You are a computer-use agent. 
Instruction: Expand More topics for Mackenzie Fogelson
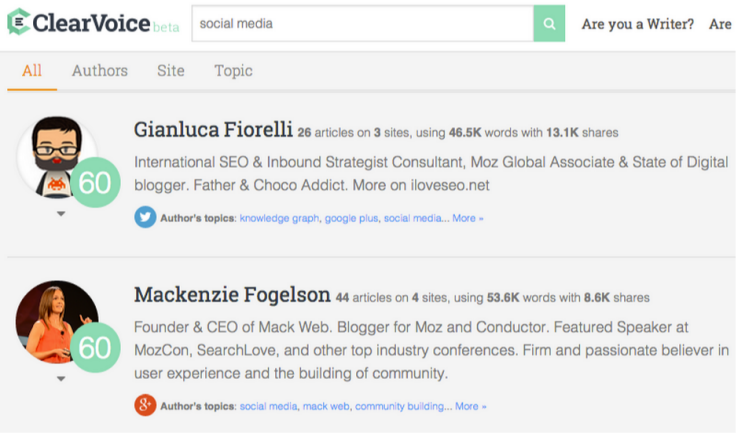(471, 406)
